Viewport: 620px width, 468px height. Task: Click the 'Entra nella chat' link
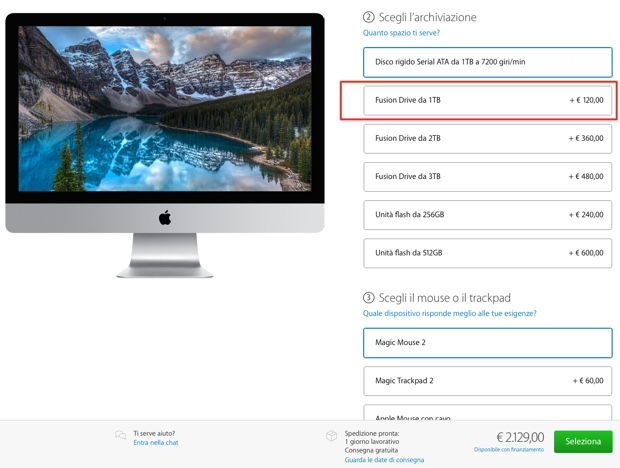click(x=156, y=443)
